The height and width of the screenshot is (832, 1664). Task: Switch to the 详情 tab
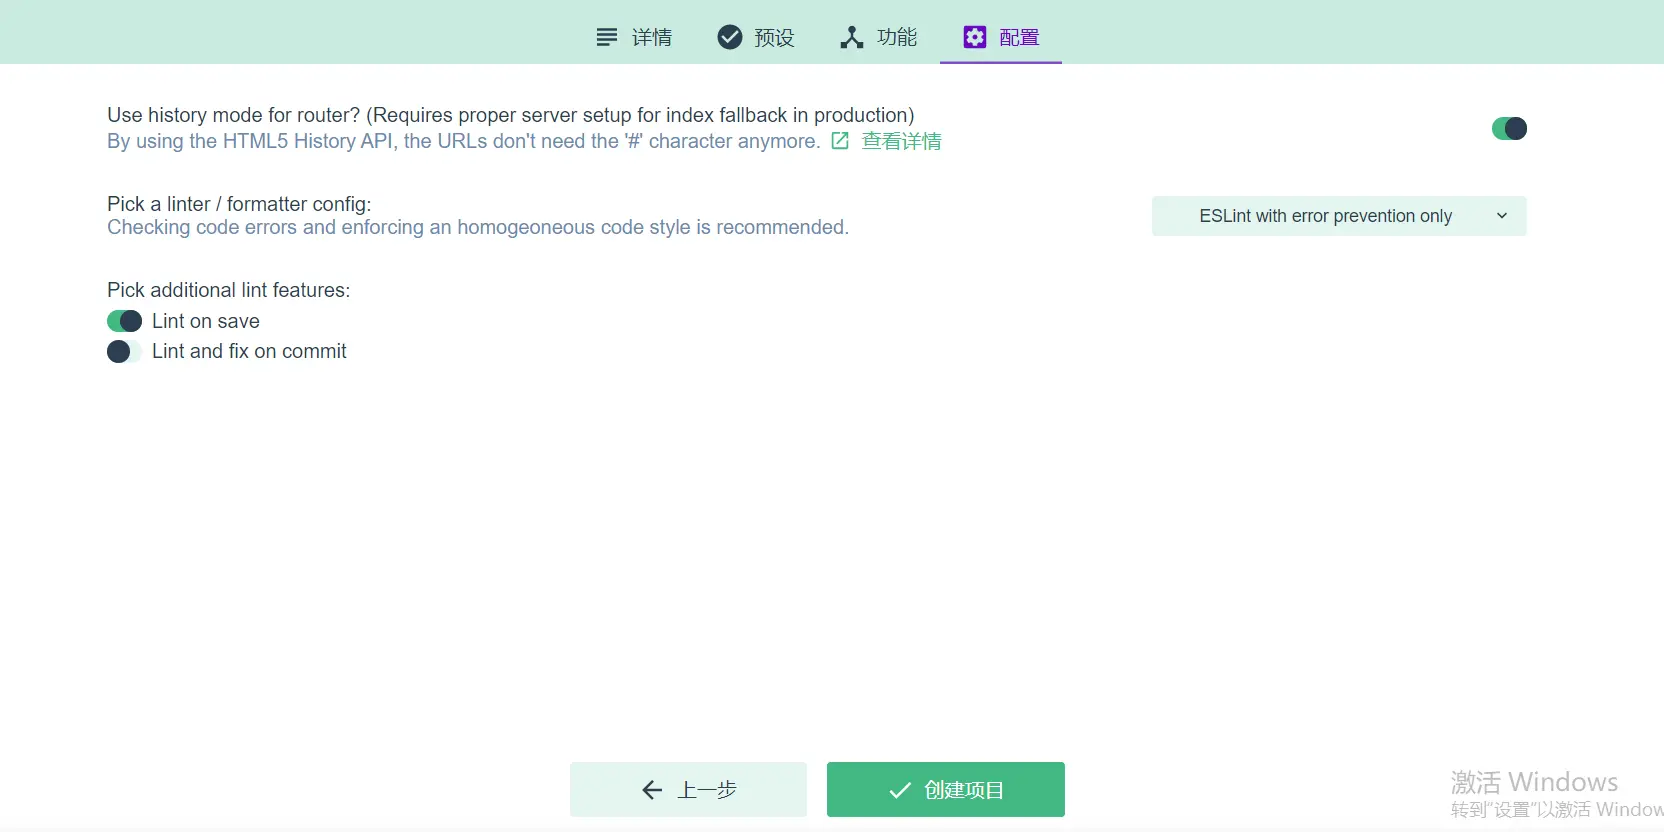[x=634, y=37]
